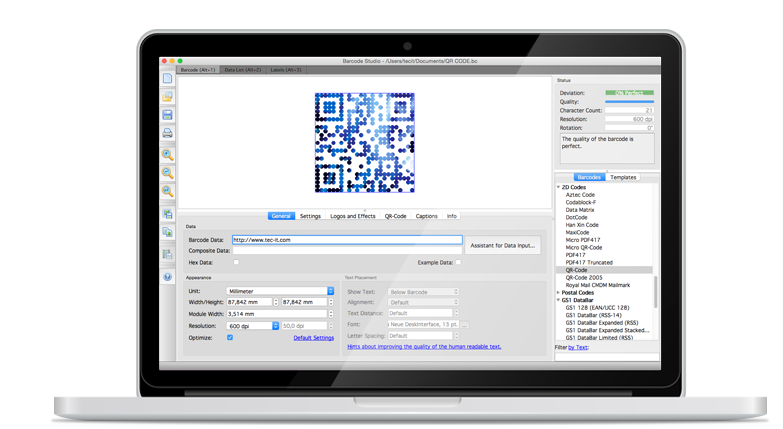Select the General tab

pyautogui.click(x=281, y=216)
